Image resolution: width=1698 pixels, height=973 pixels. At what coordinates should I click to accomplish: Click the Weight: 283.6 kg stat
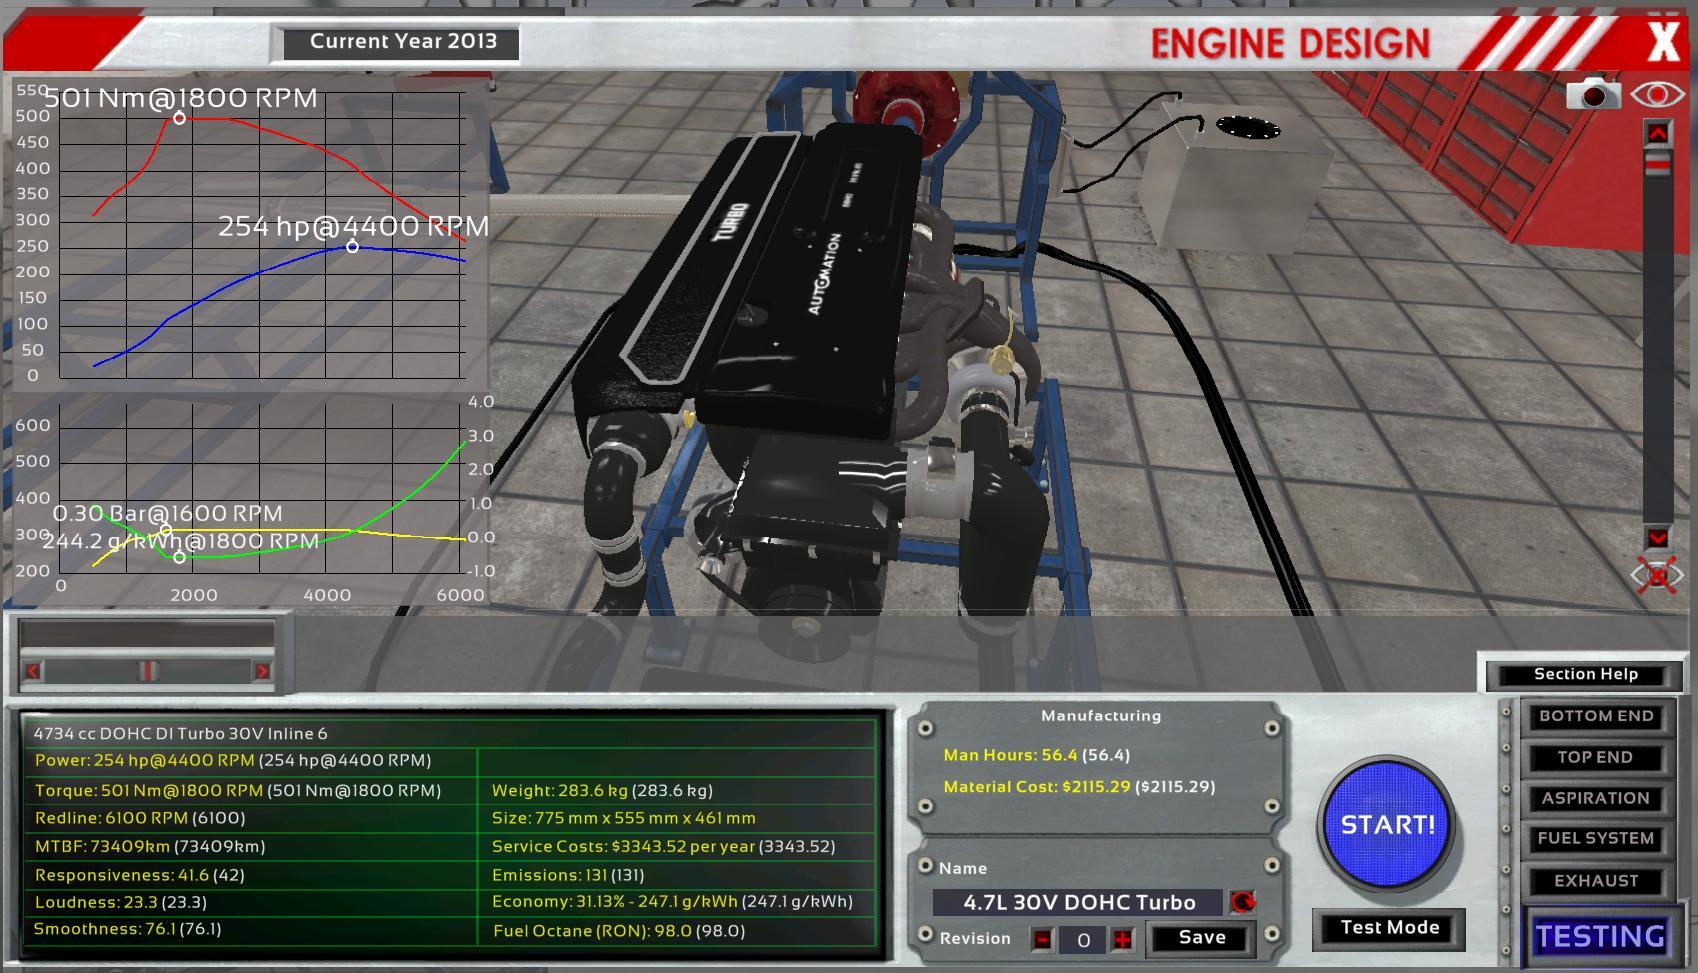pos(602,790)
